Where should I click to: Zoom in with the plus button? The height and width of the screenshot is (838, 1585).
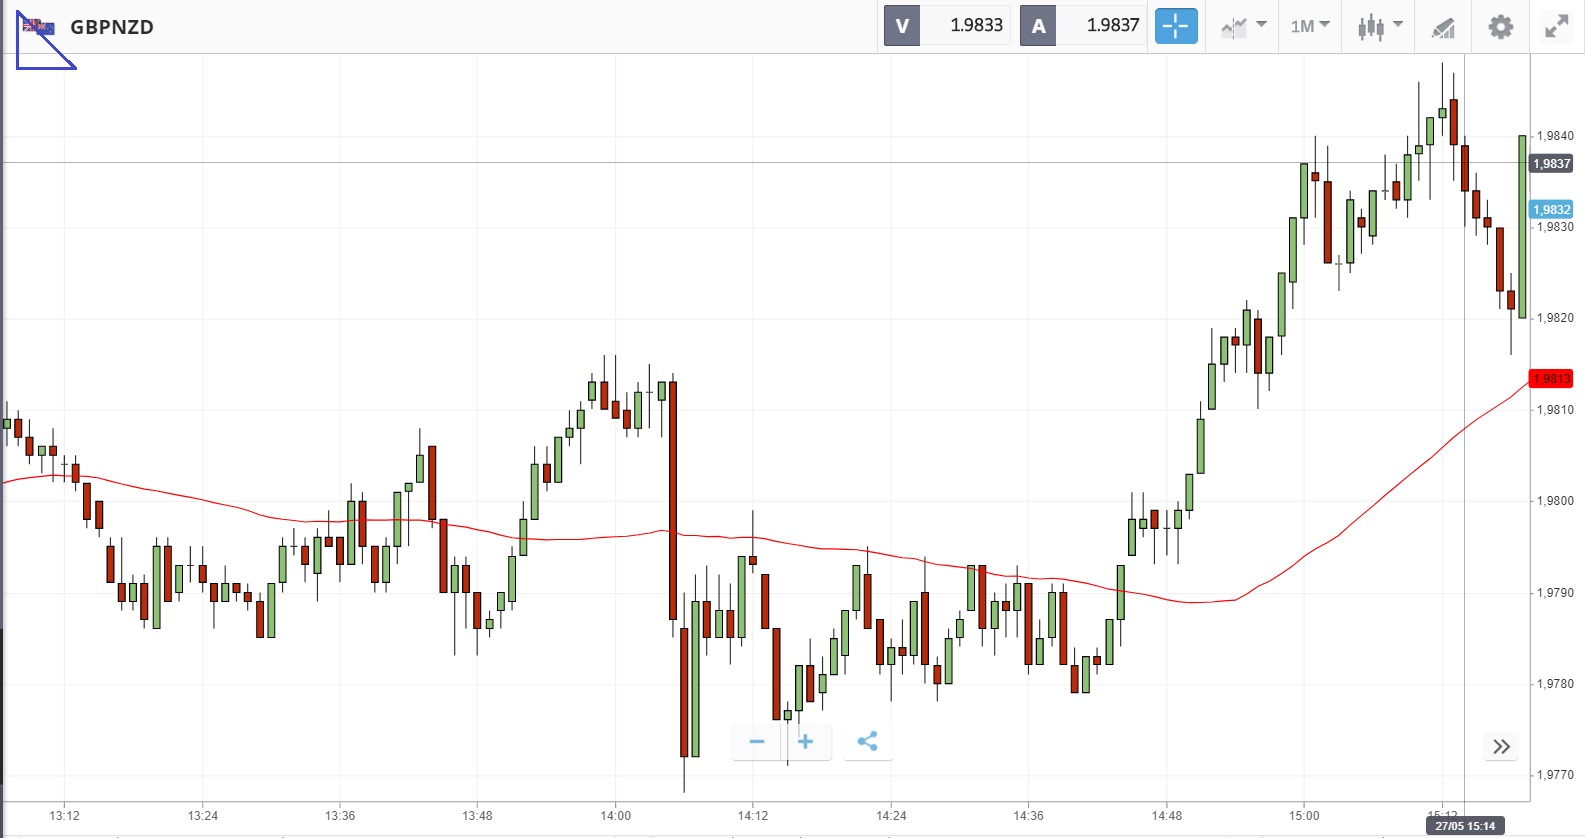pos(806,741)
